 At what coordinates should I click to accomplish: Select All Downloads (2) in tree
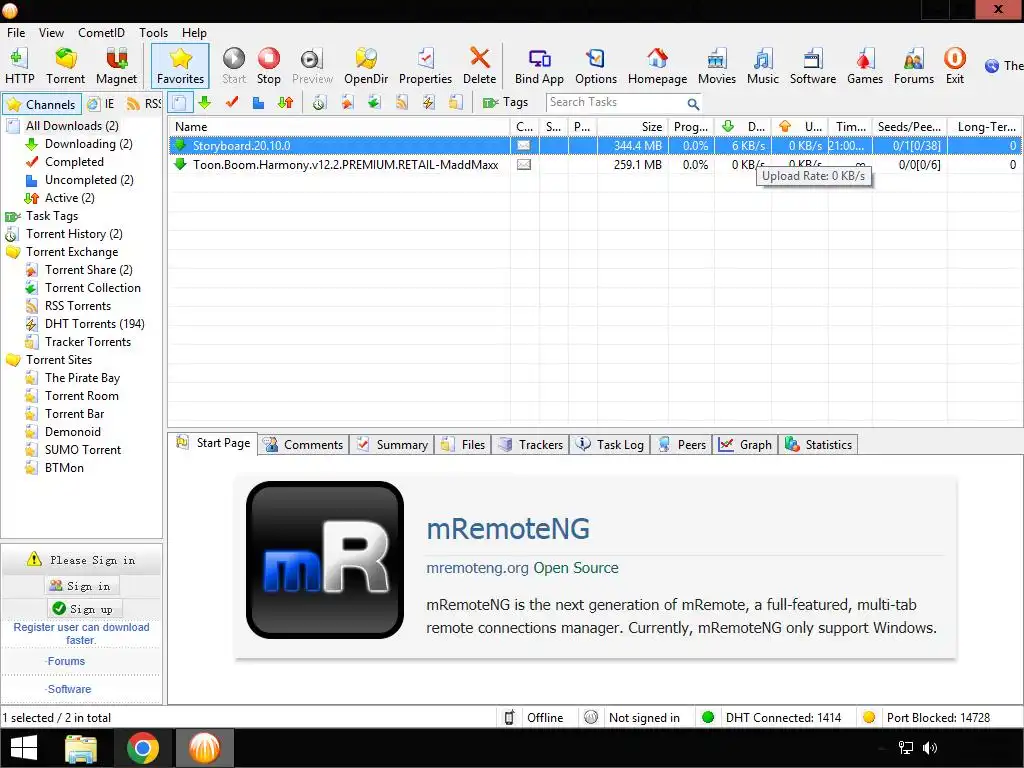pyautogui.click(x=72, y=126)
